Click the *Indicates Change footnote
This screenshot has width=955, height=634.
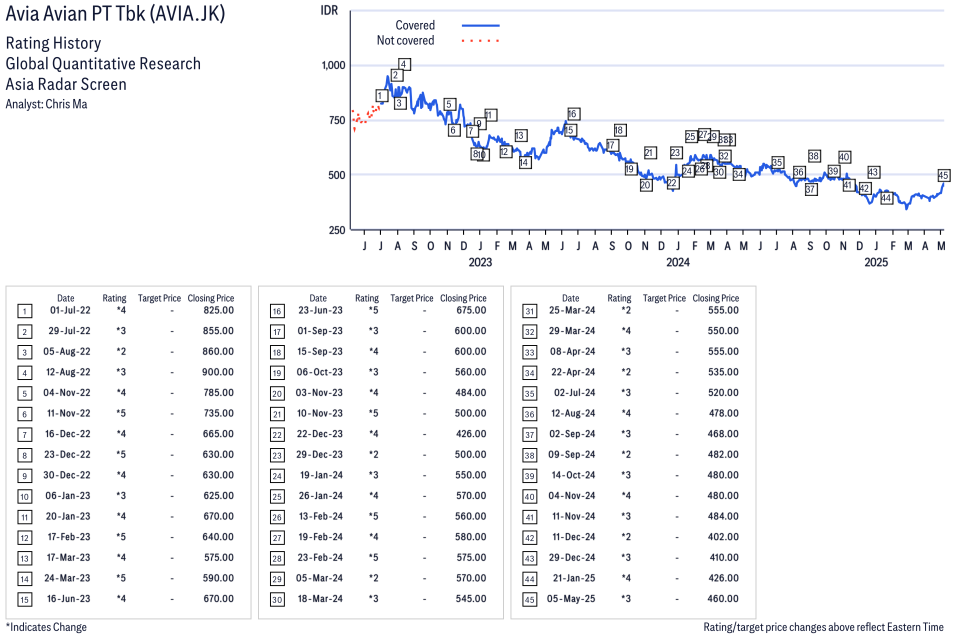[46, 627]
